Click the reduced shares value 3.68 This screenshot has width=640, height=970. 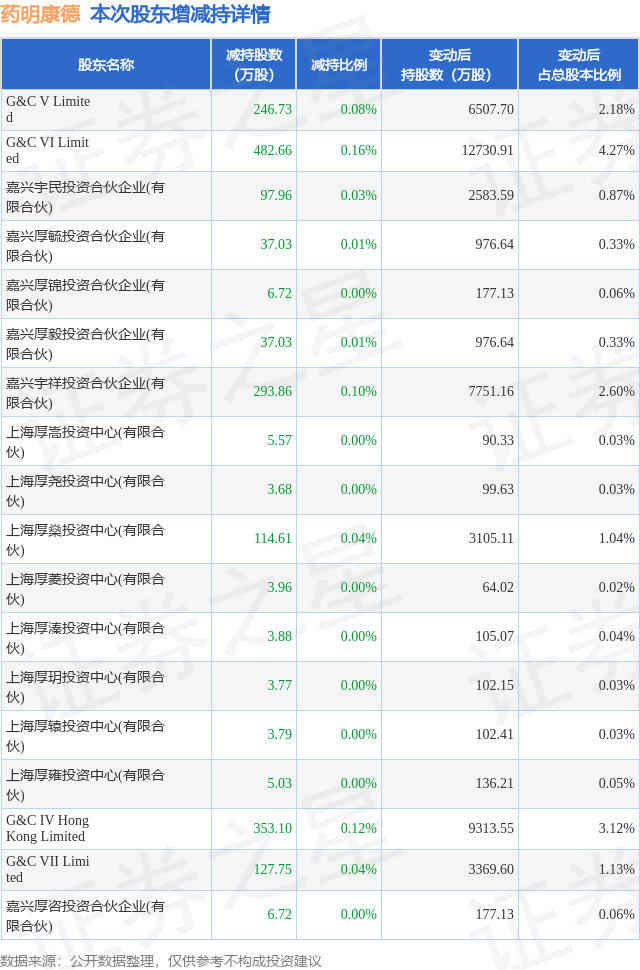pyautogui.click(x=279, y=489)
